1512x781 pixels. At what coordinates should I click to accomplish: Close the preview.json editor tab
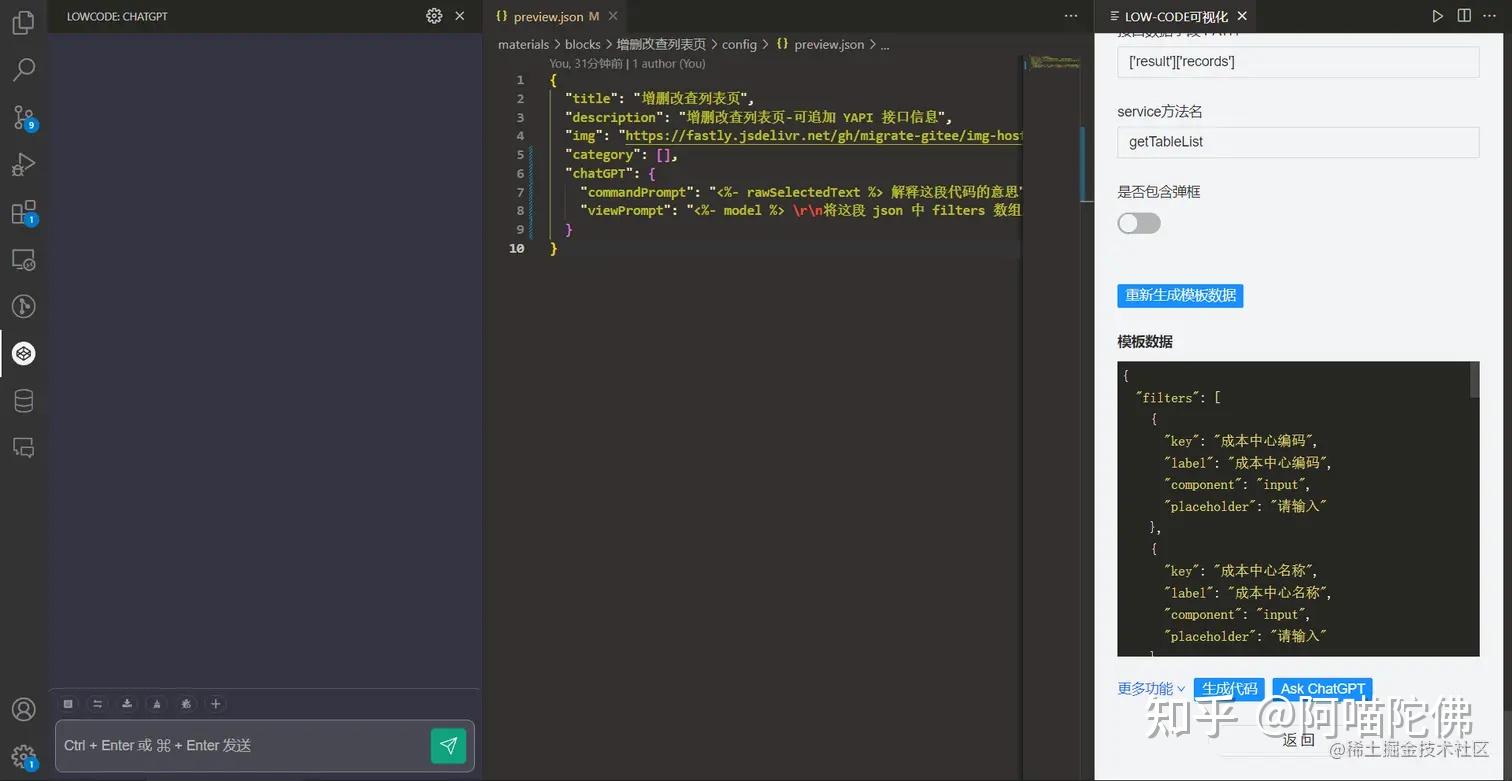(613, 16)
